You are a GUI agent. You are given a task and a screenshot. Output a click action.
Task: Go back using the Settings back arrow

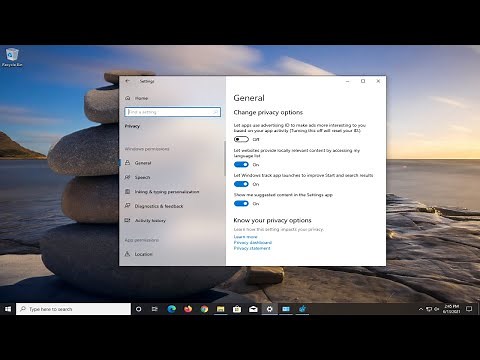click(127, 81)
